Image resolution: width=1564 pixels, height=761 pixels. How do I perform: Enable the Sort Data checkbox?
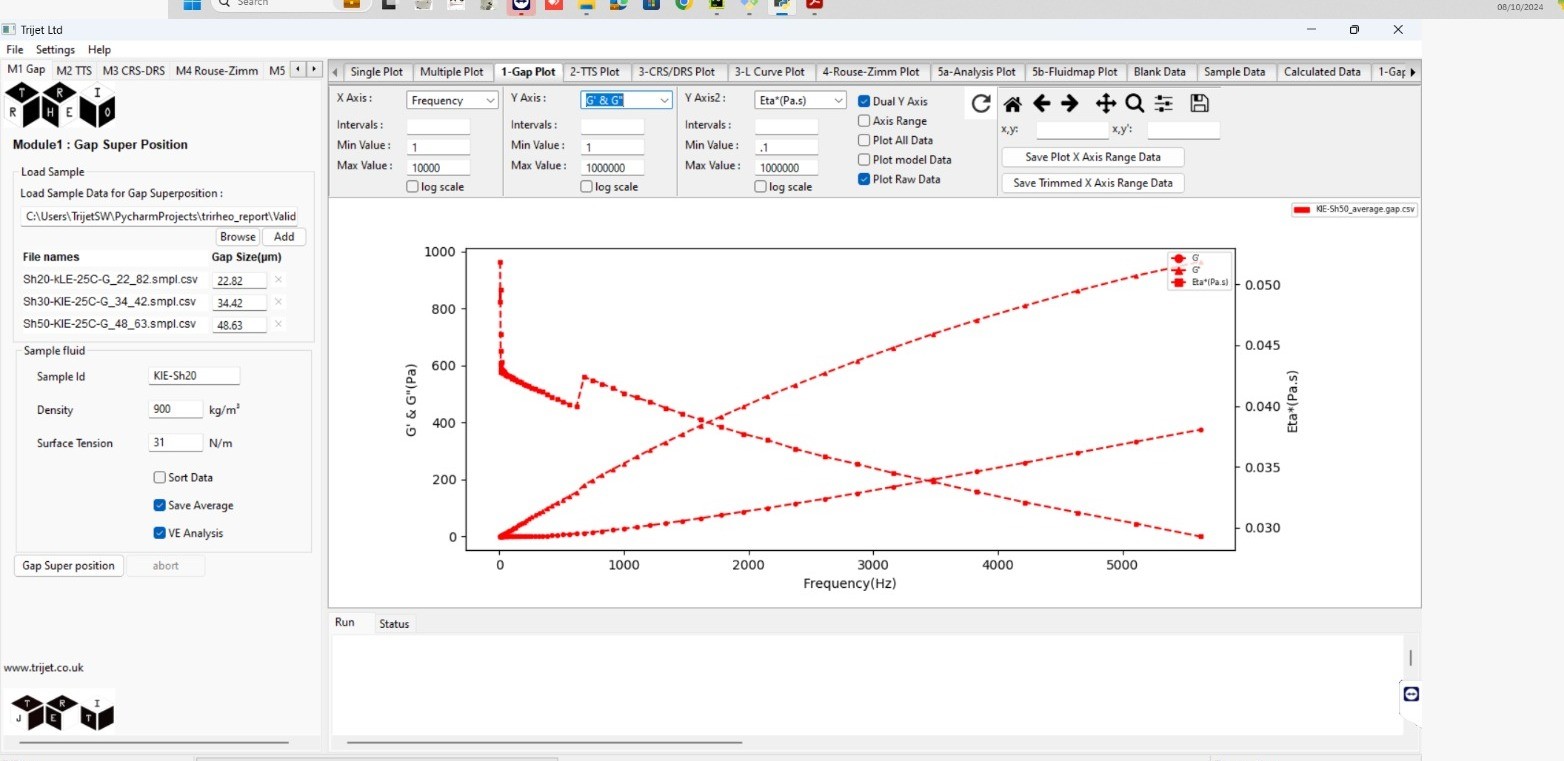pos(160,478)
